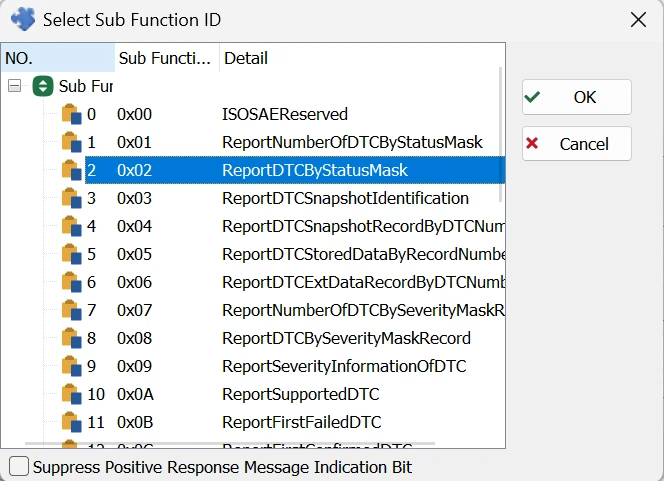Screen dimensions: 664x481
Task: Click the 0x04 sub function value
Action: point(134,226)
